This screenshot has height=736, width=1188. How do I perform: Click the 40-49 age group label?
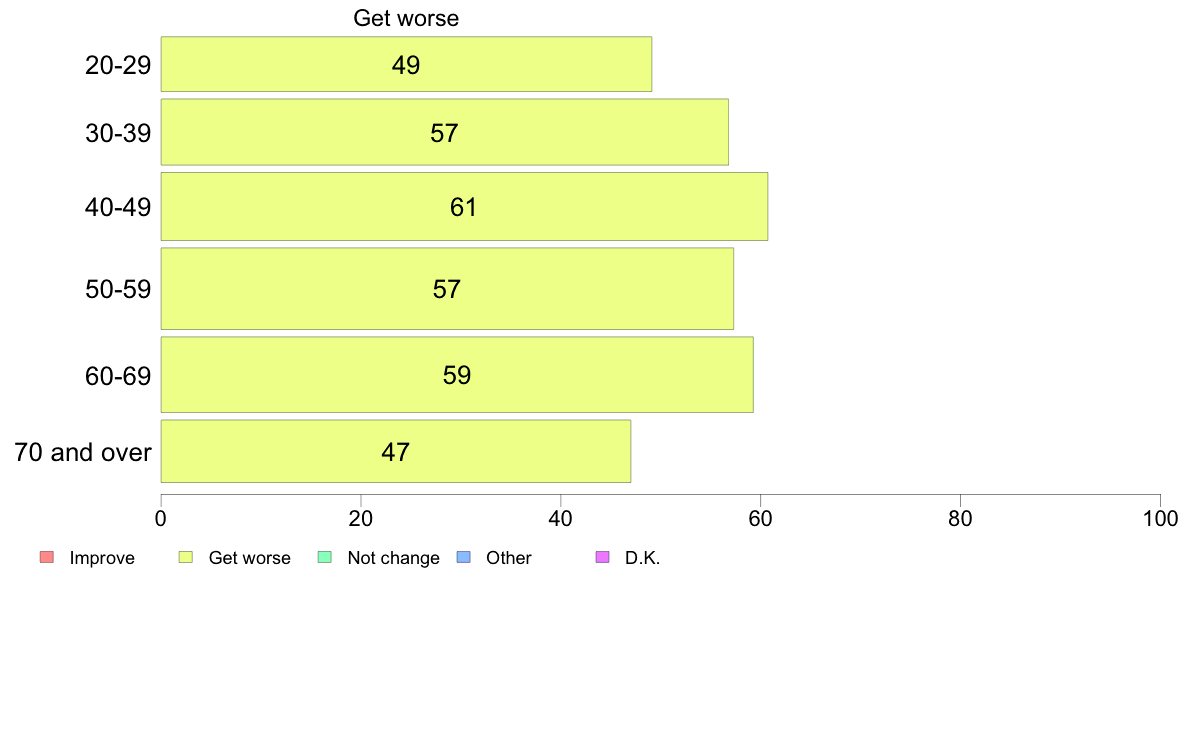coord(118,207)
